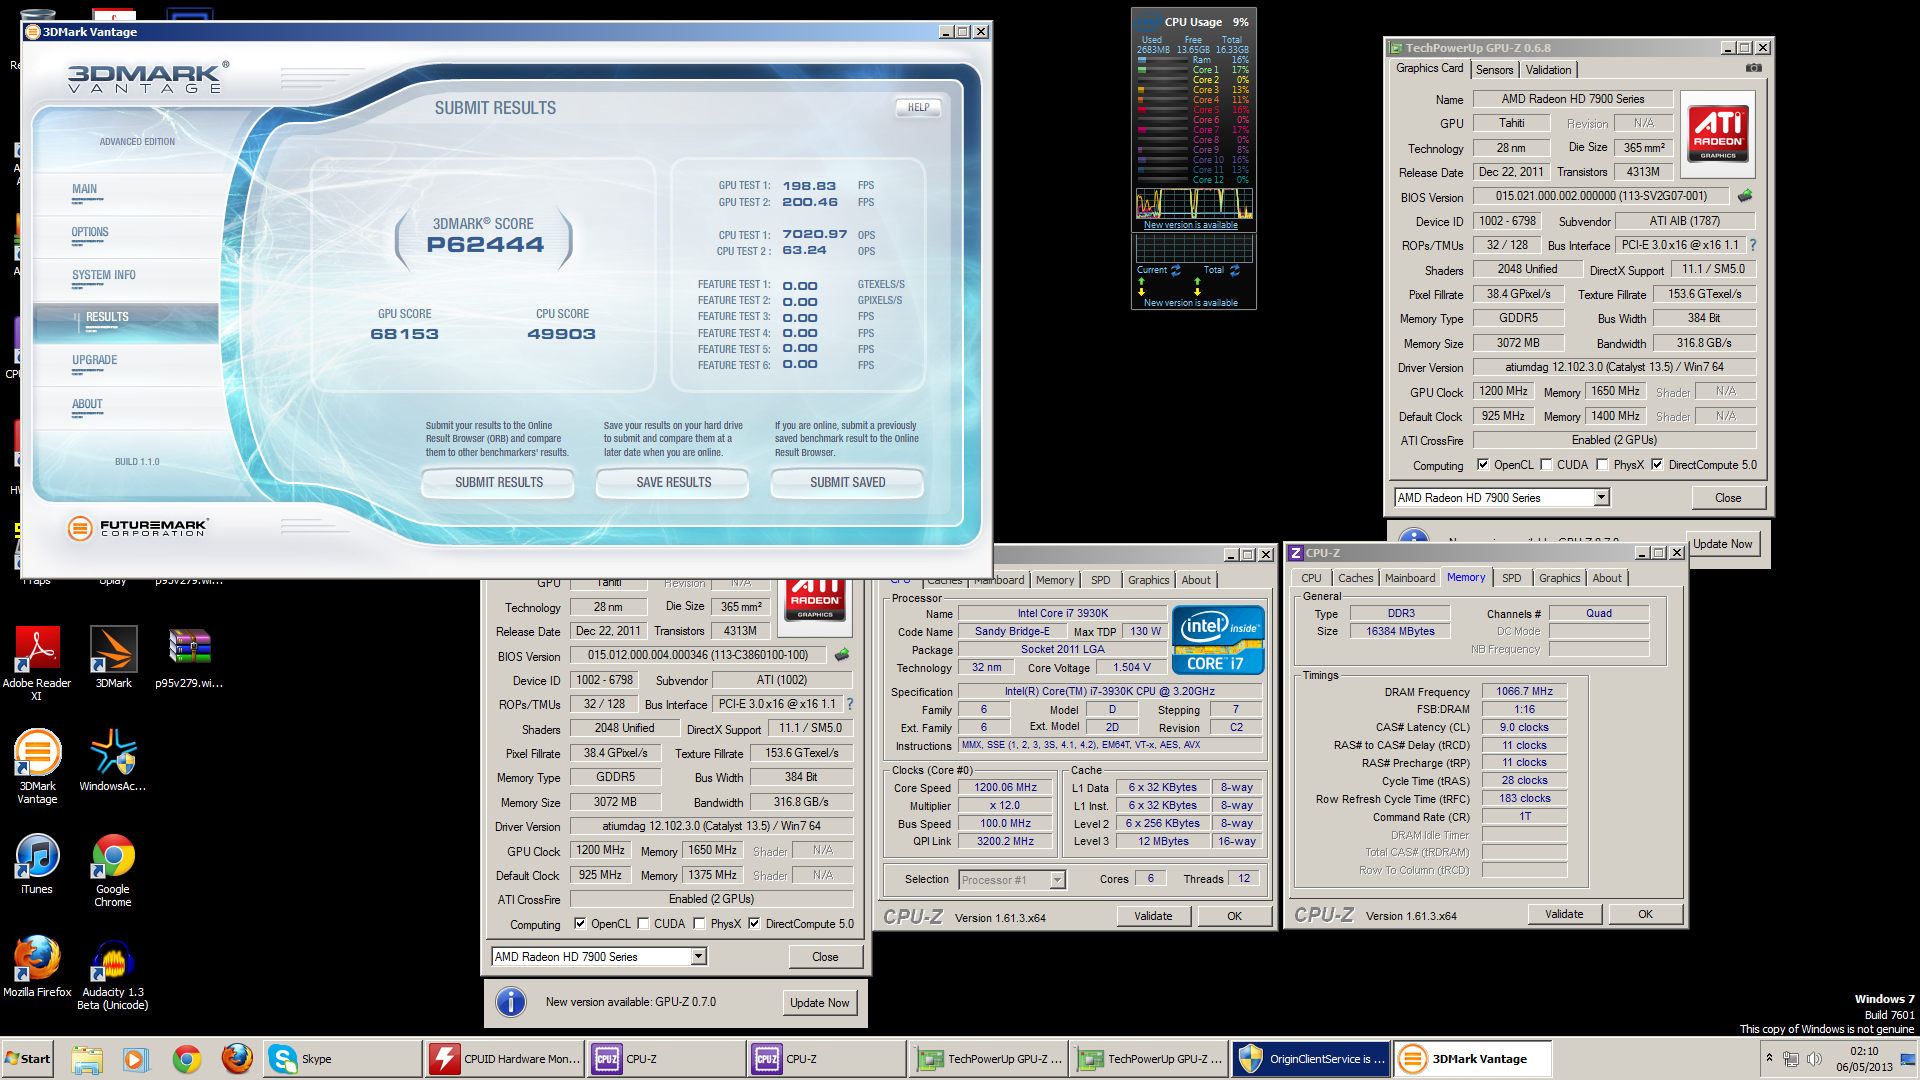Open WindowsAc... desktop shortcut
The height and width of the screenshot is (1080, 1920).
pyautogui.click(x=113, y=760)
